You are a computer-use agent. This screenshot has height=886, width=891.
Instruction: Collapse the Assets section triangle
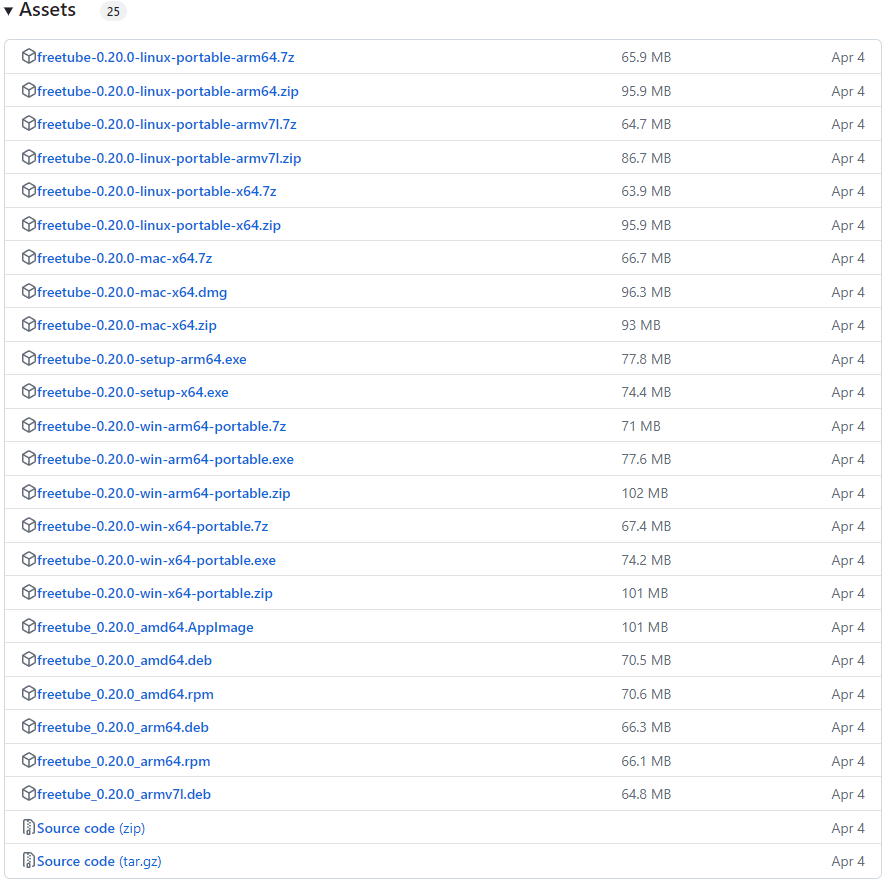click(9, 11)
